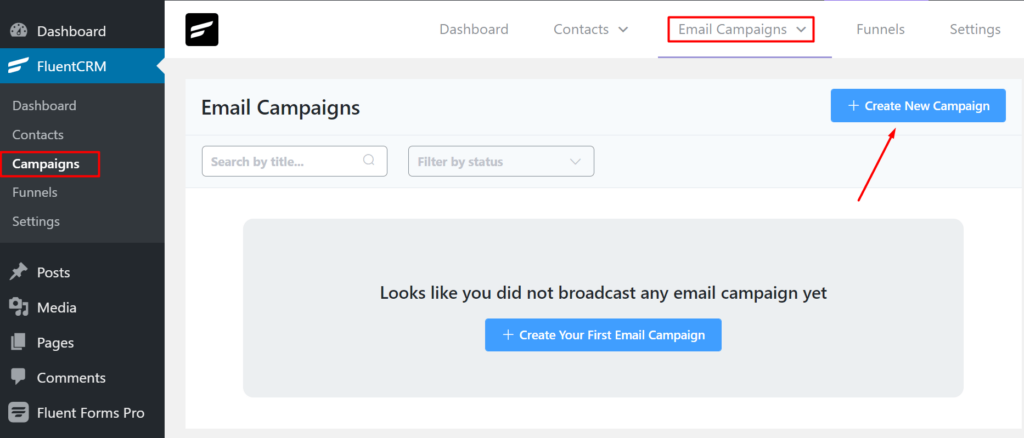Switch to the Settings tab in the top navigation
Screen dimensions: 1024x438
[975, 29]
